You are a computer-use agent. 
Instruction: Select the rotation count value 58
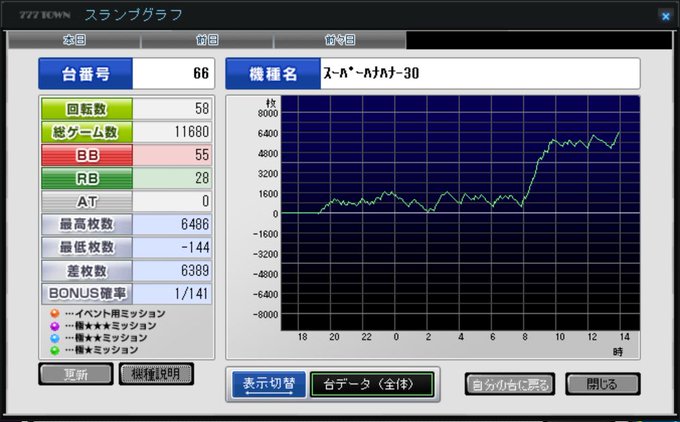pos(202,108)
